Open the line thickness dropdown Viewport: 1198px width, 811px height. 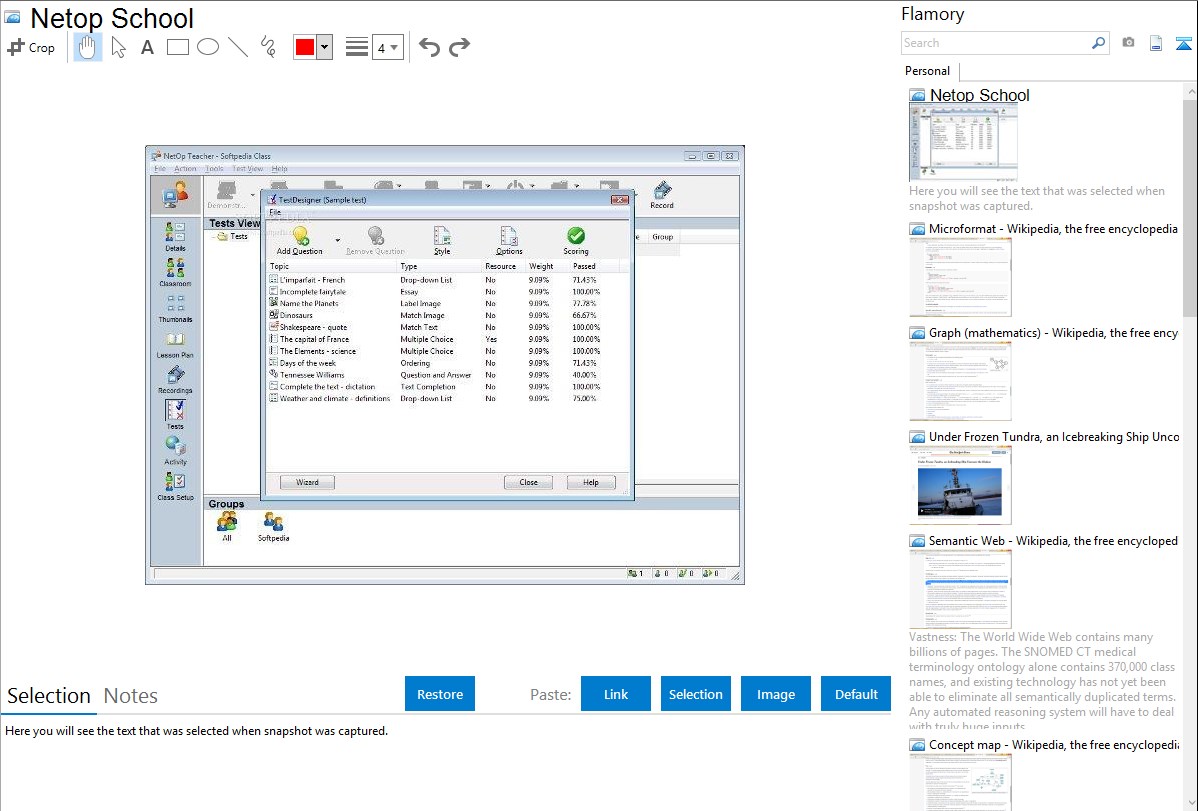point(386,47)
